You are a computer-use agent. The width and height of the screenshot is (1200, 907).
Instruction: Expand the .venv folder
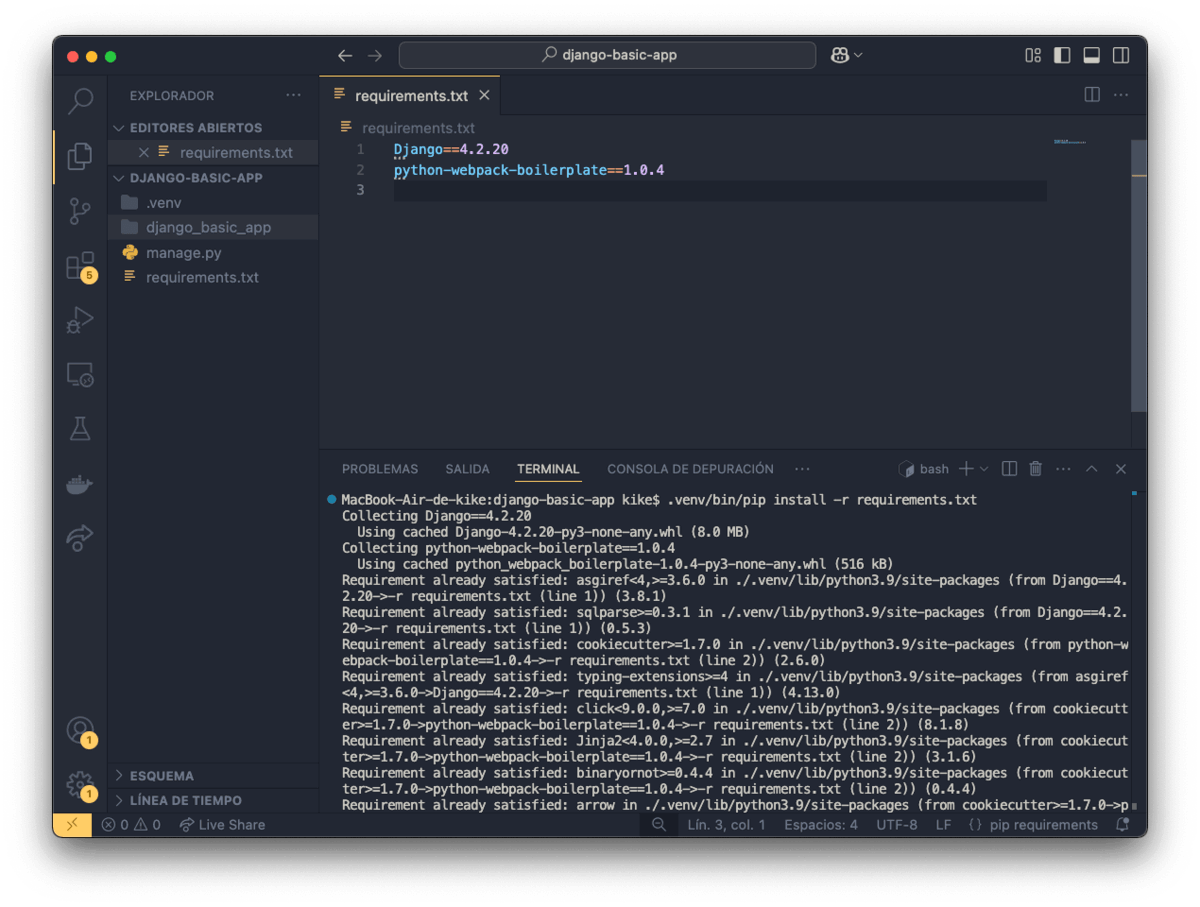click(213, 203)
